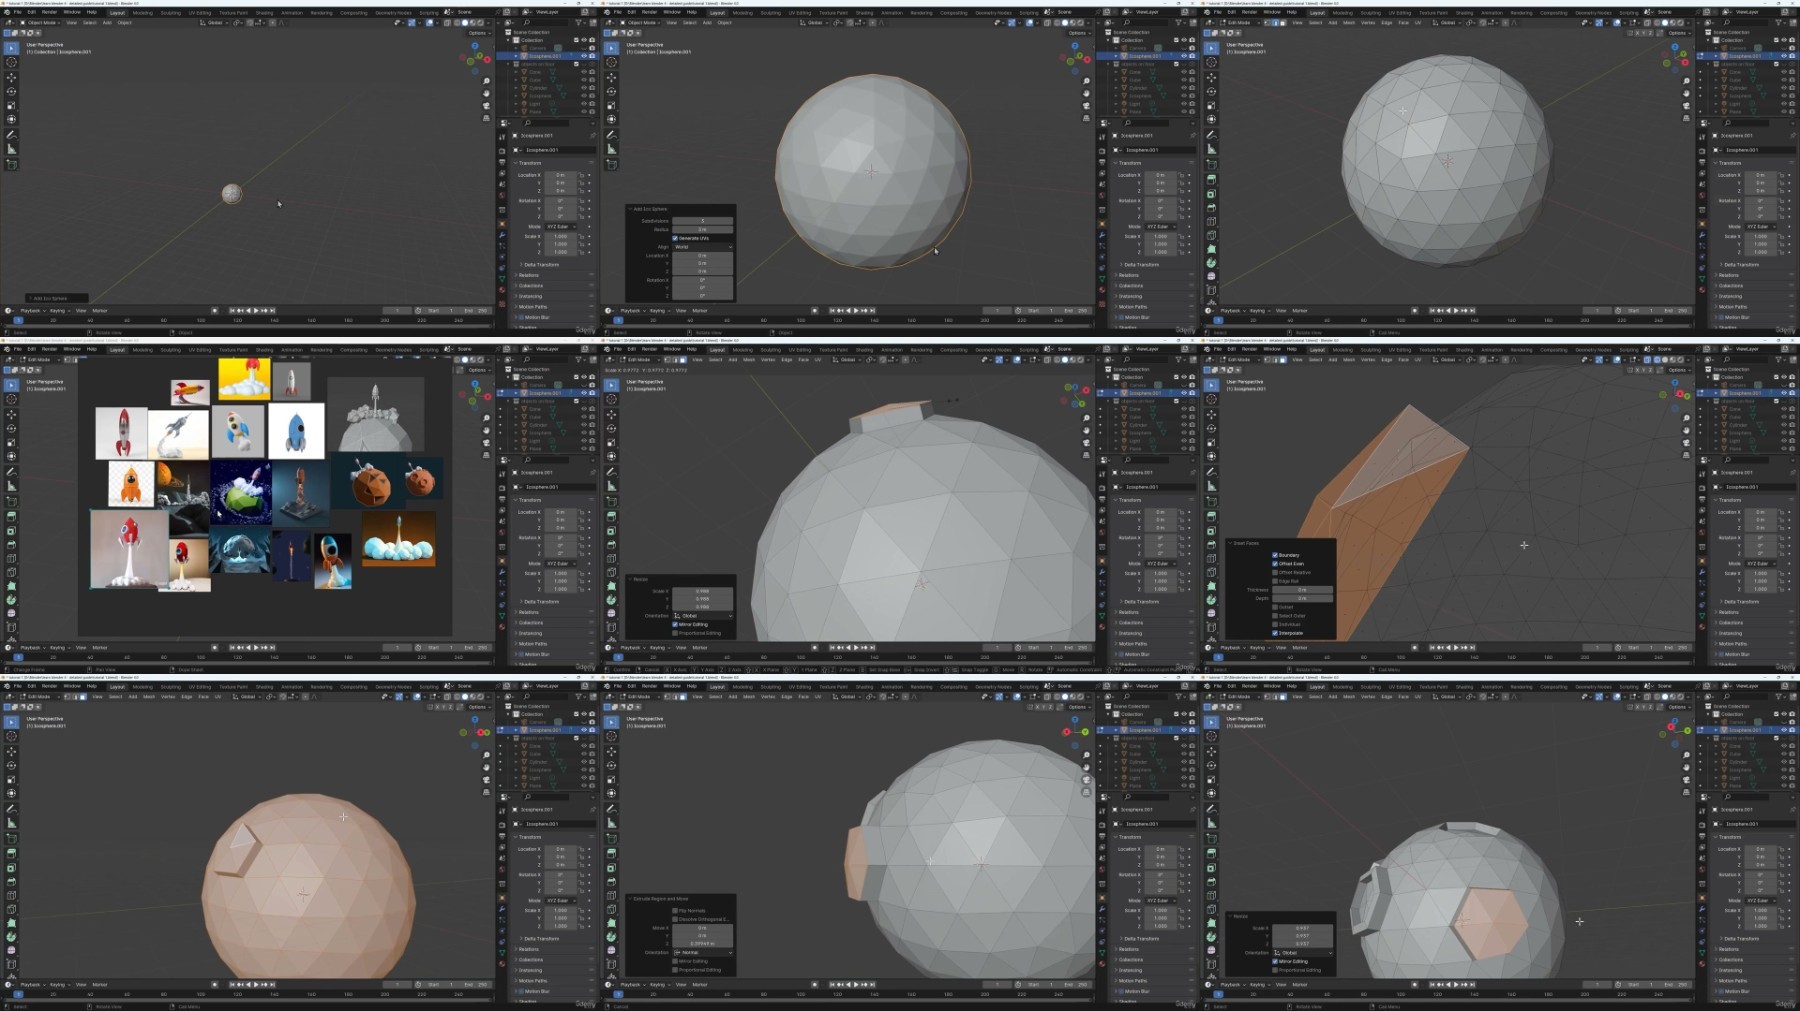The height and width of the screenshot is (1011, 1800).
Task: Open Render menu in Add Ico Sphere window
Action: [649, 12]
